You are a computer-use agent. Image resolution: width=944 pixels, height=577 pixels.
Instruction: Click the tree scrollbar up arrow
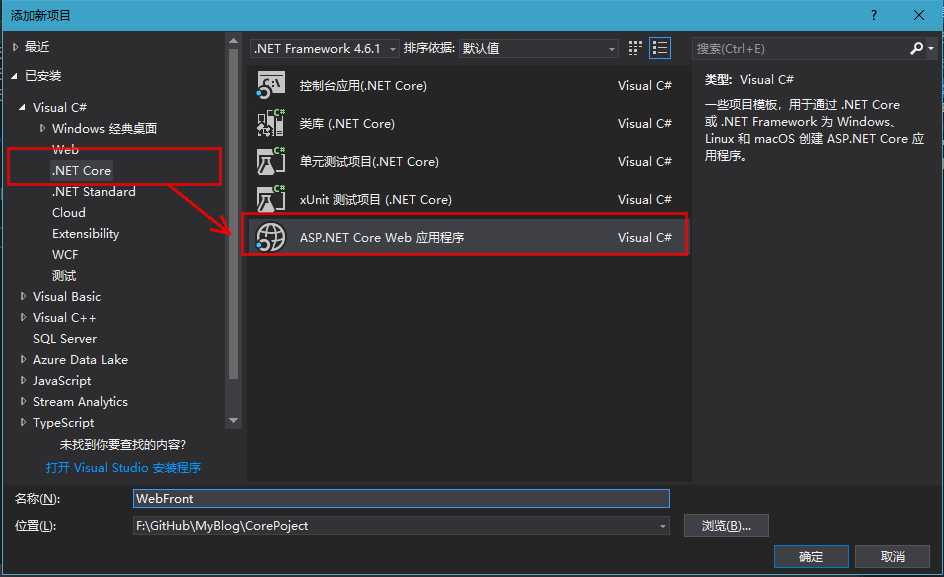coord(234,41)
